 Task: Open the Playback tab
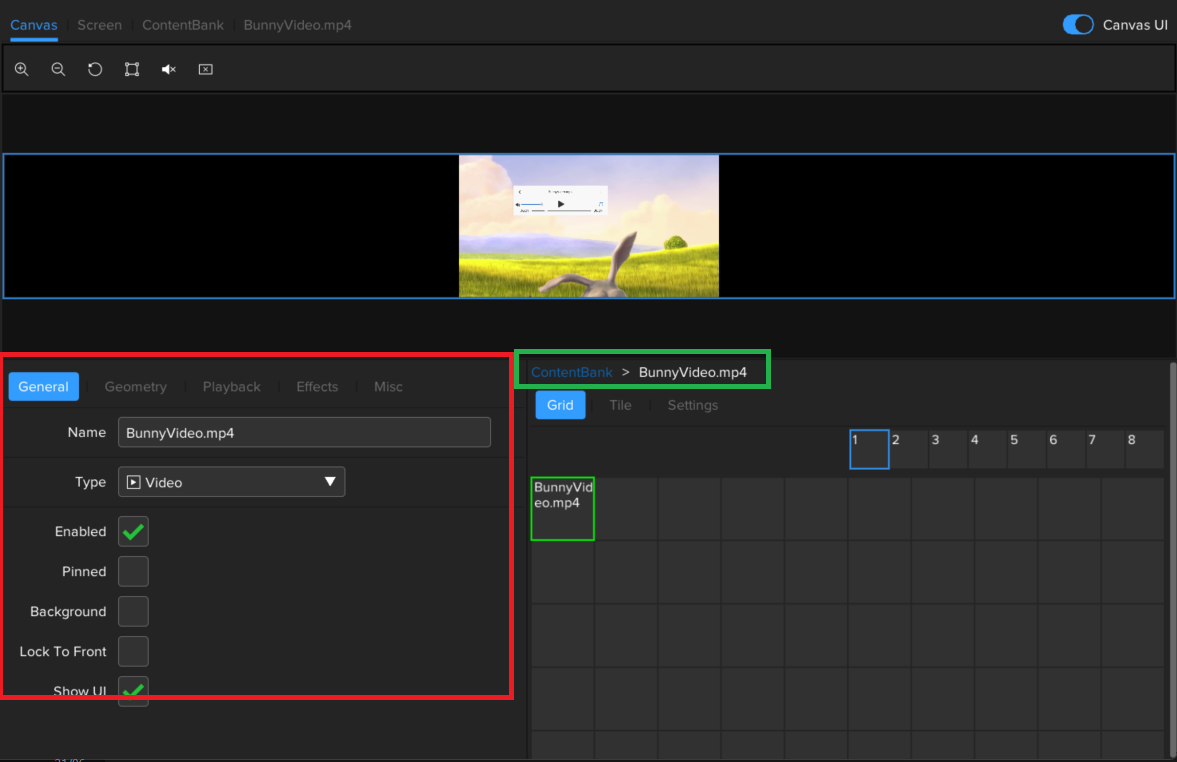pos(231,387)
